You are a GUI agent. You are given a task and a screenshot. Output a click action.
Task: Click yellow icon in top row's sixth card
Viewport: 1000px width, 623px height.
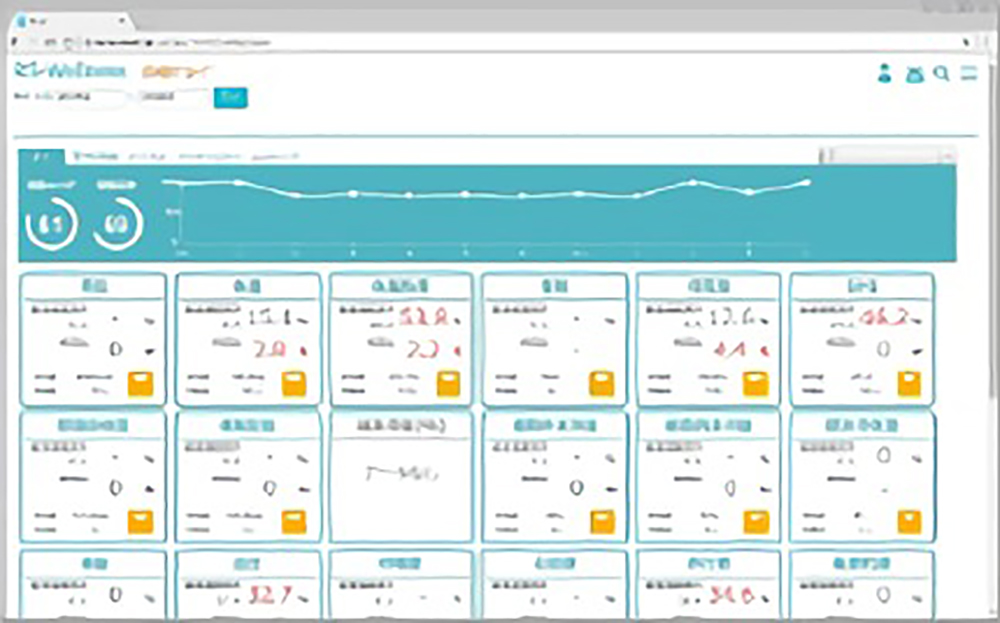pos(909,384)
